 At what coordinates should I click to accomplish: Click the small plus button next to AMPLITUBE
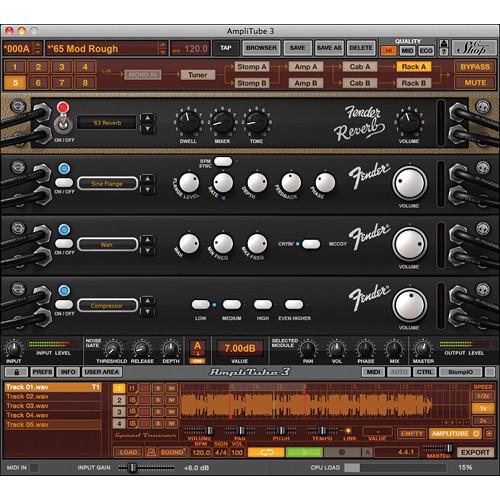click(489, 433)
